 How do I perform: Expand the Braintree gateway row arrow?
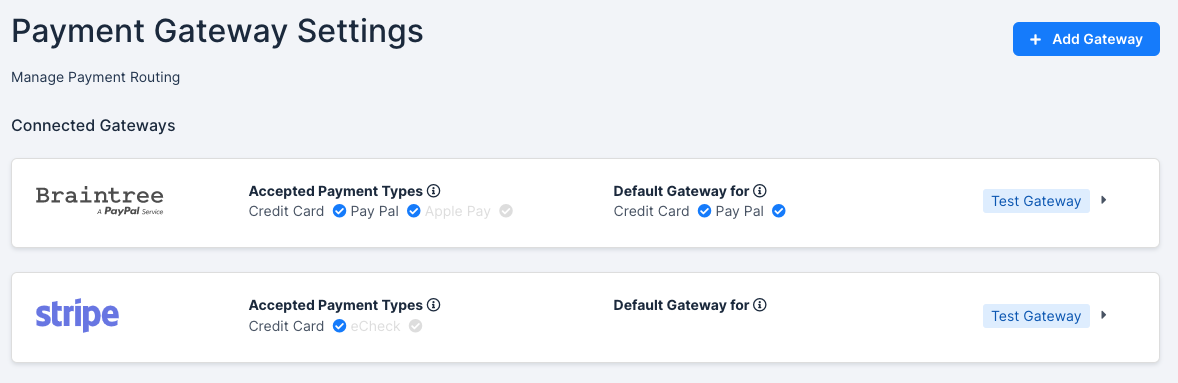(1104, 201)
